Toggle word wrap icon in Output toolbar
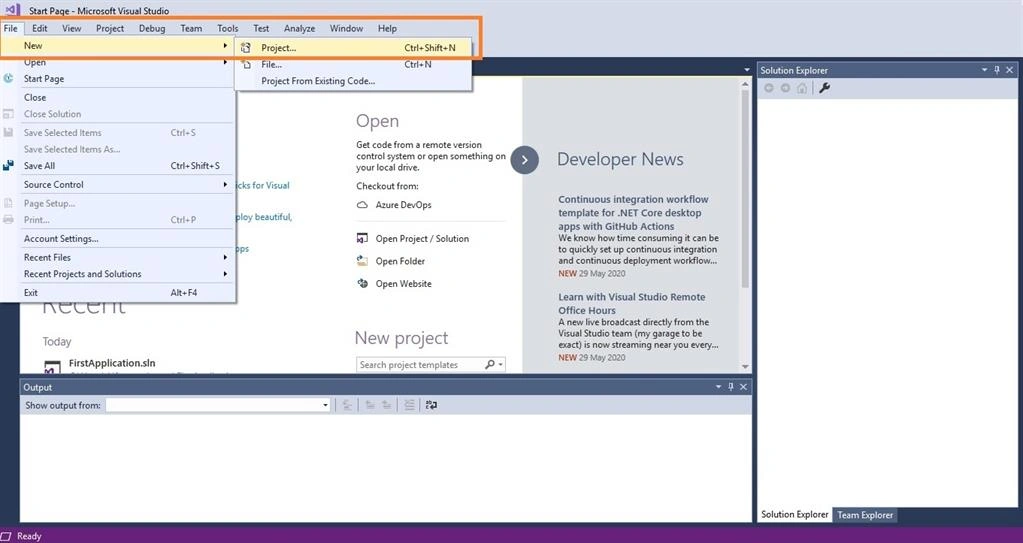This screenshot has height=543, width=1023. 431,405
